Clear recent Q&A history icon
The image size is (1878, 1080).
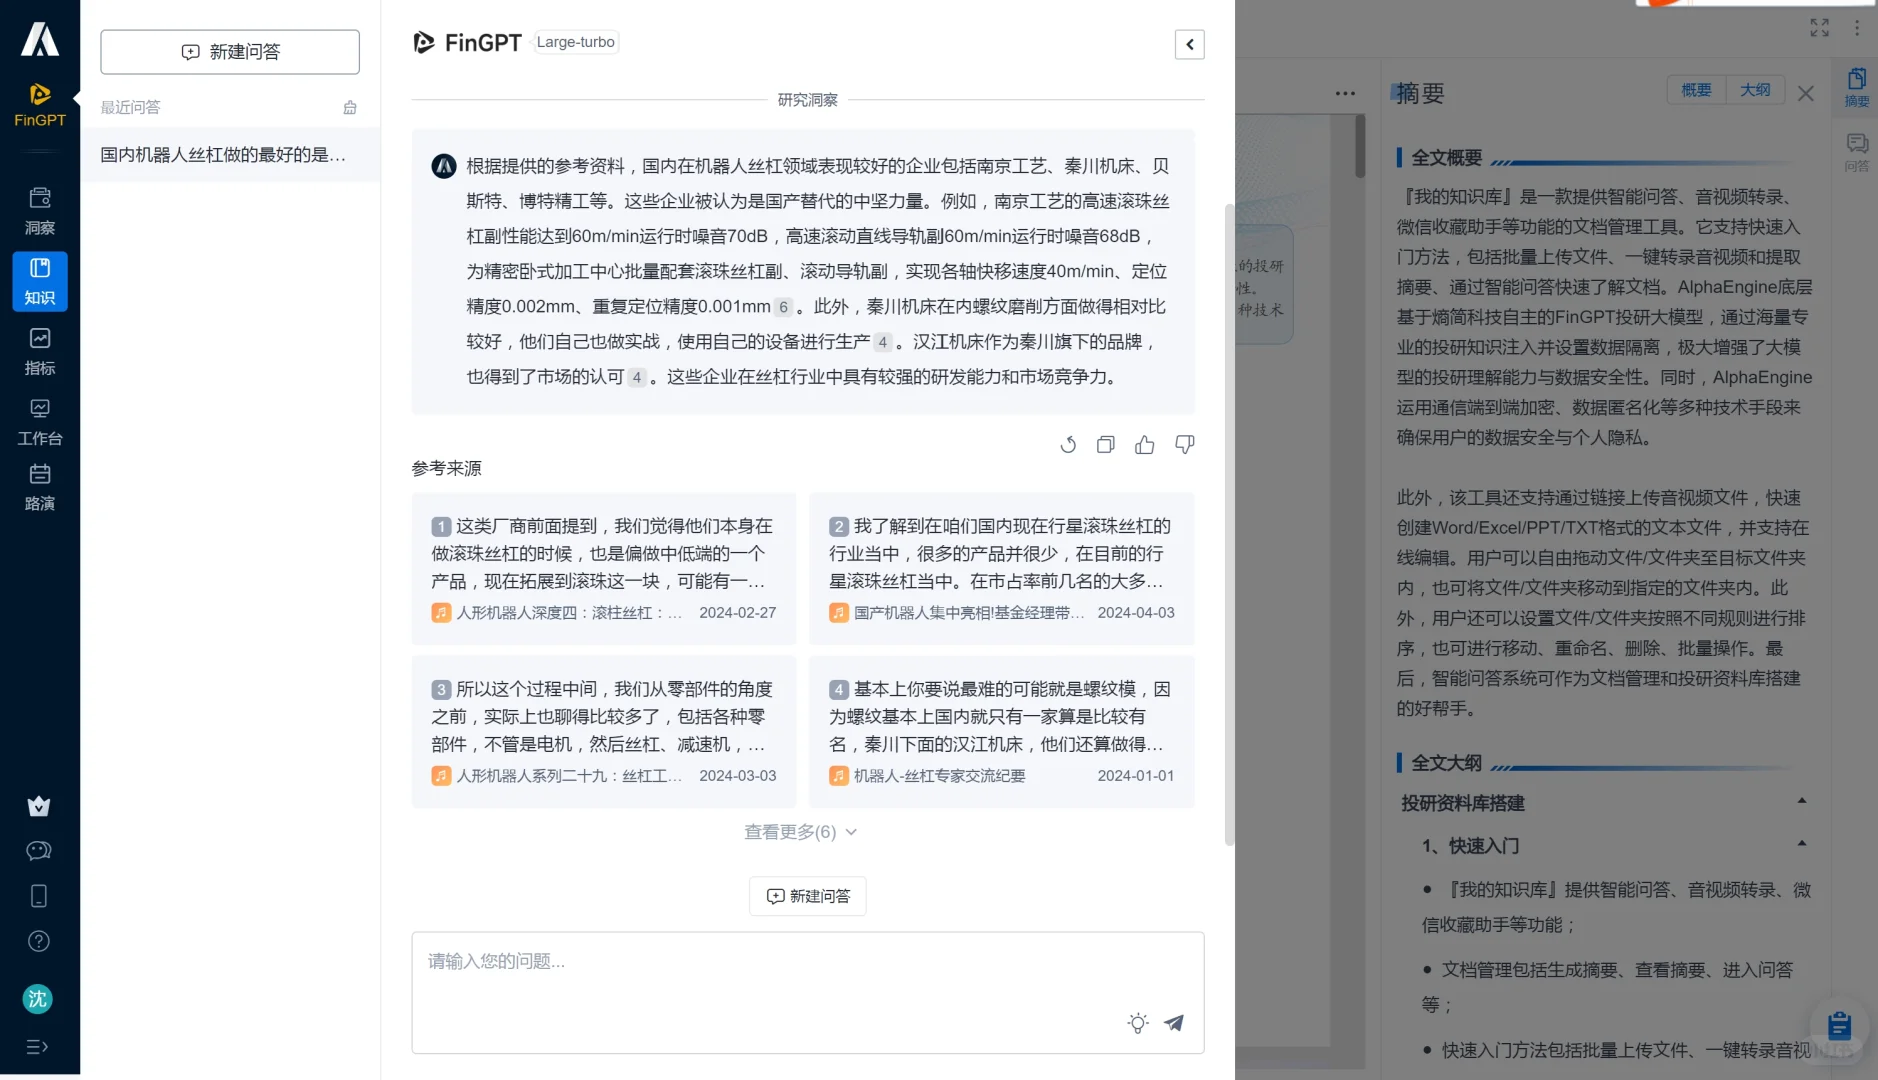(x=350, y=107)
